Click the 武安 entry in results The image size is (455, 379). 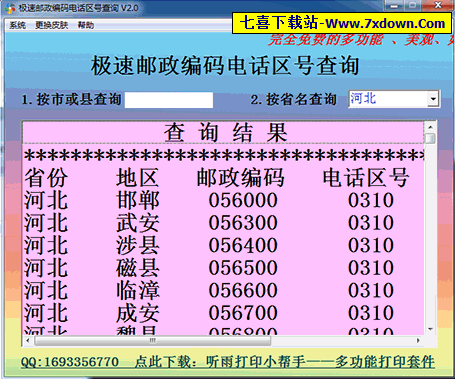click(138, 223)
